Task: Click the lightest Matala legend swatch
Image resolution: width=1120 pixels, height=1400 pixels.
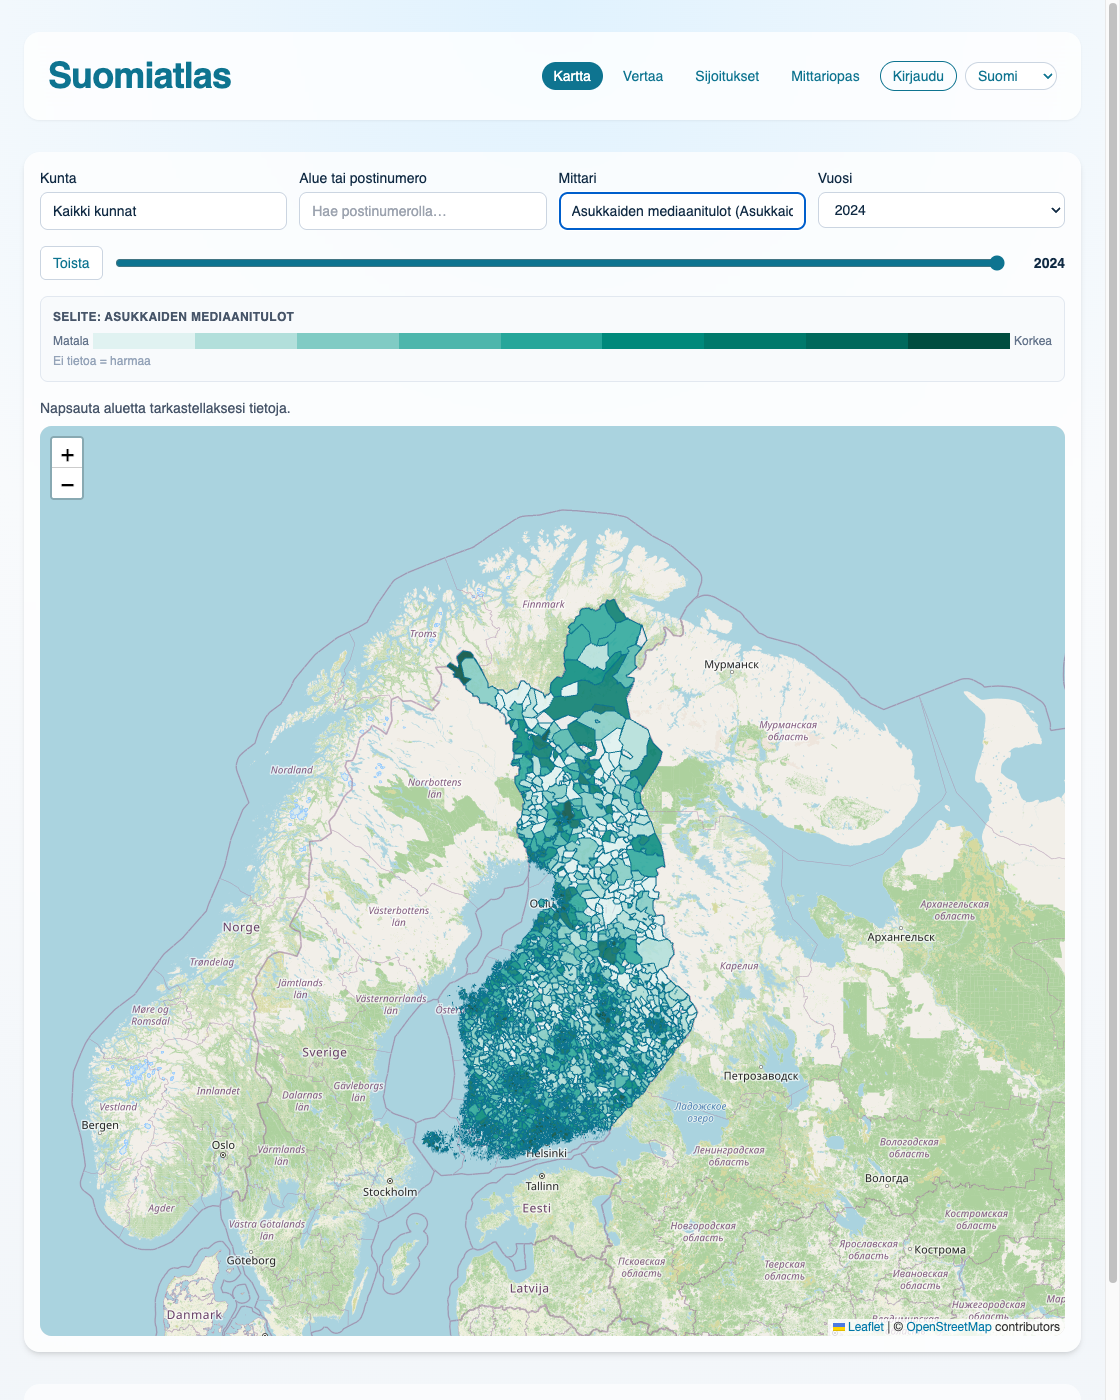Action: point(144,341)
